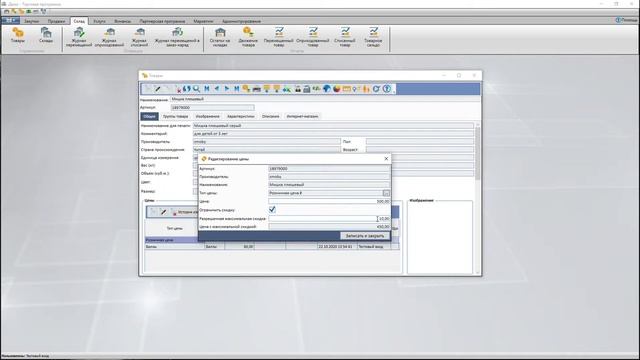
Task: Open the Группы товара tab in Товары window
Action: coord(176,116)
